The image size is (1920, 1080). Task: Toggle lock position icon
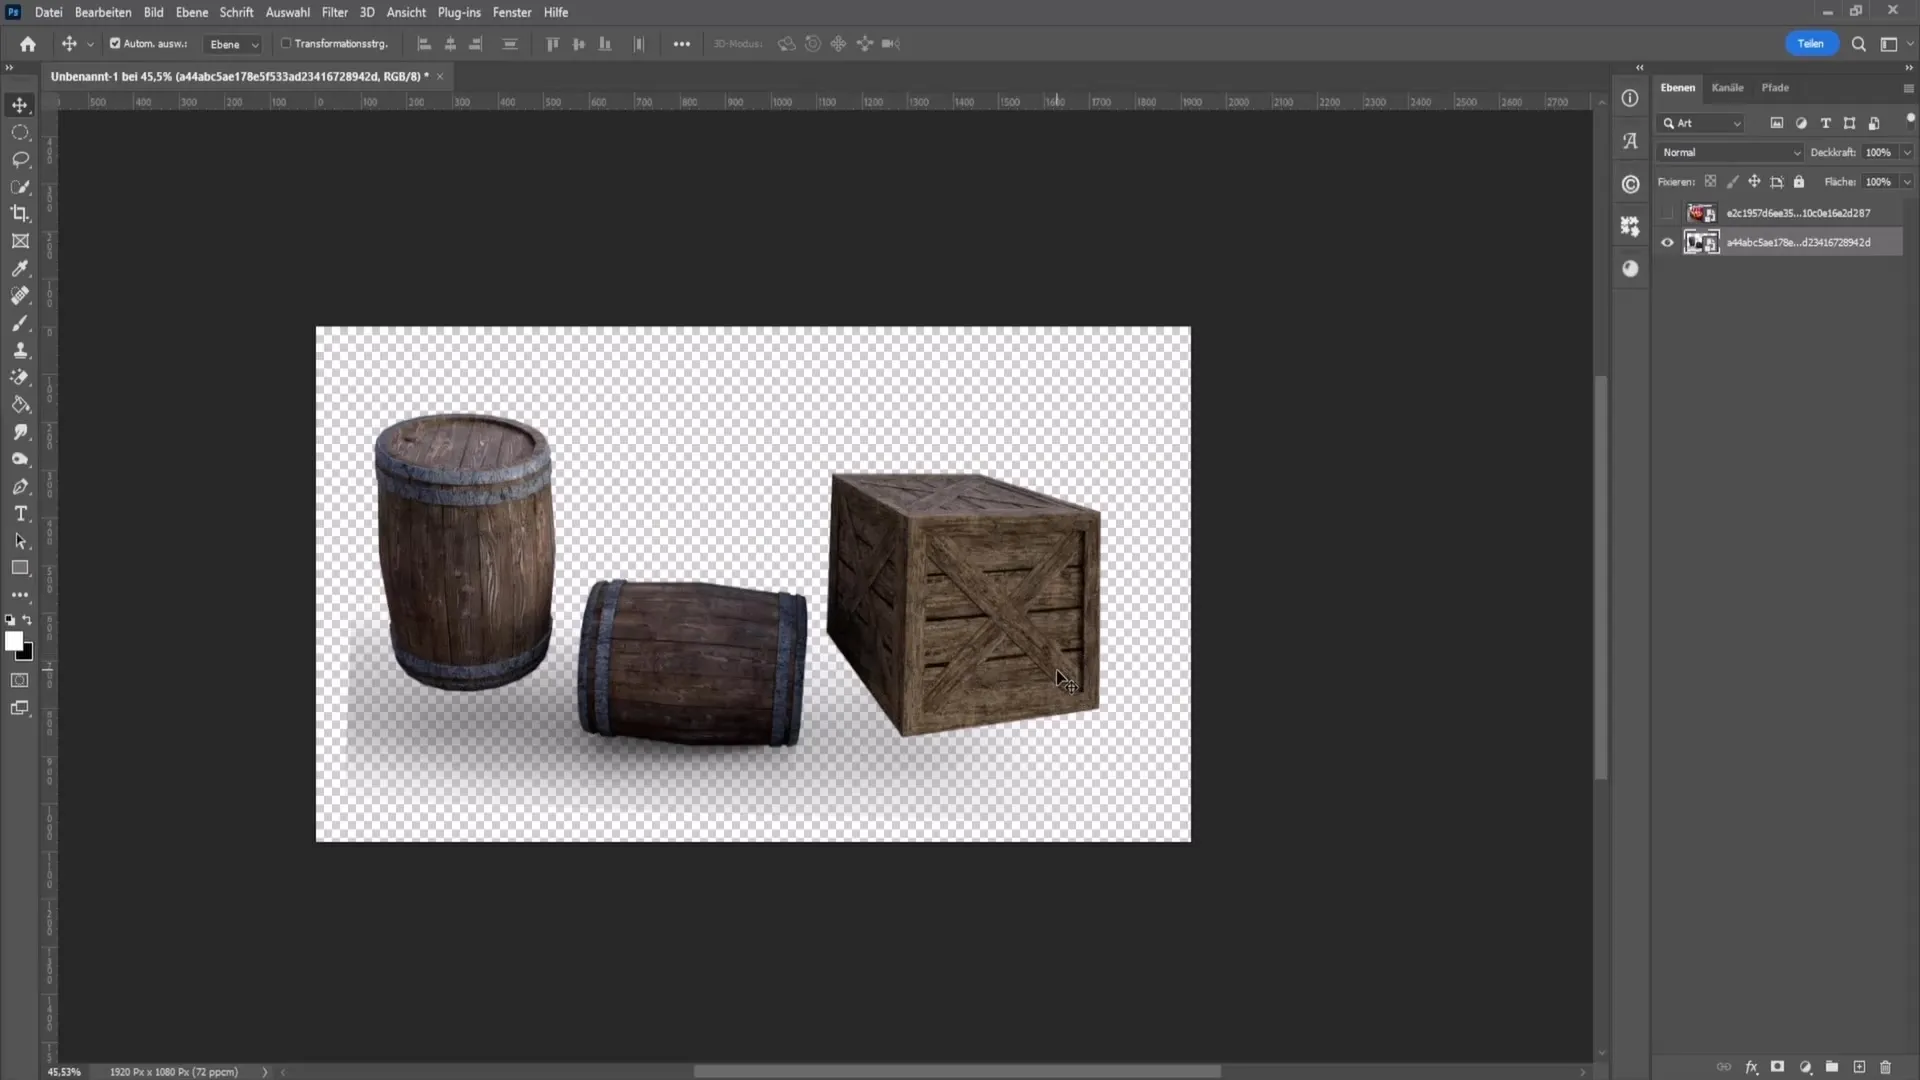click(1754, 182)
